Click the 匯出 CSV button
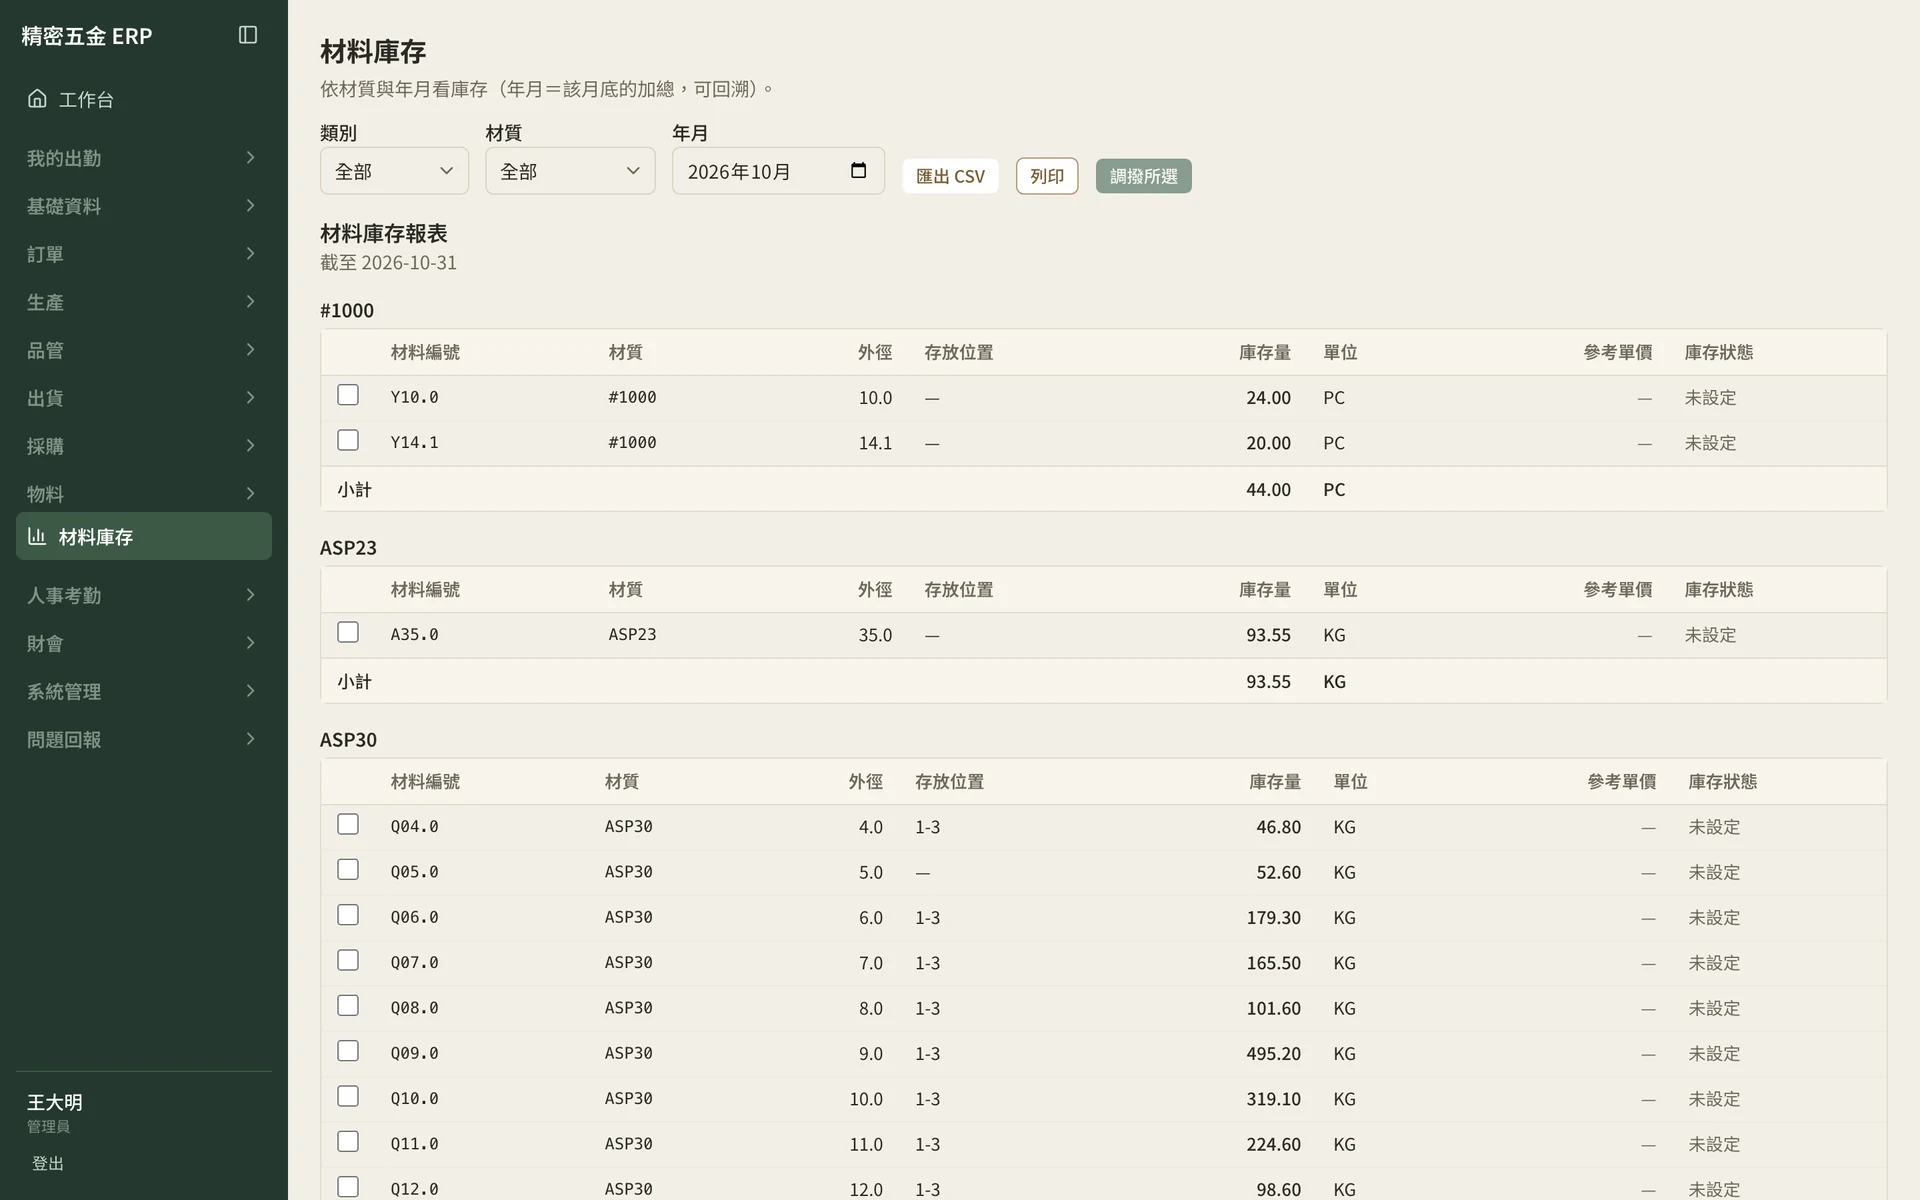The width and height of the screenshot is (1920, 1200). point(950,176)
